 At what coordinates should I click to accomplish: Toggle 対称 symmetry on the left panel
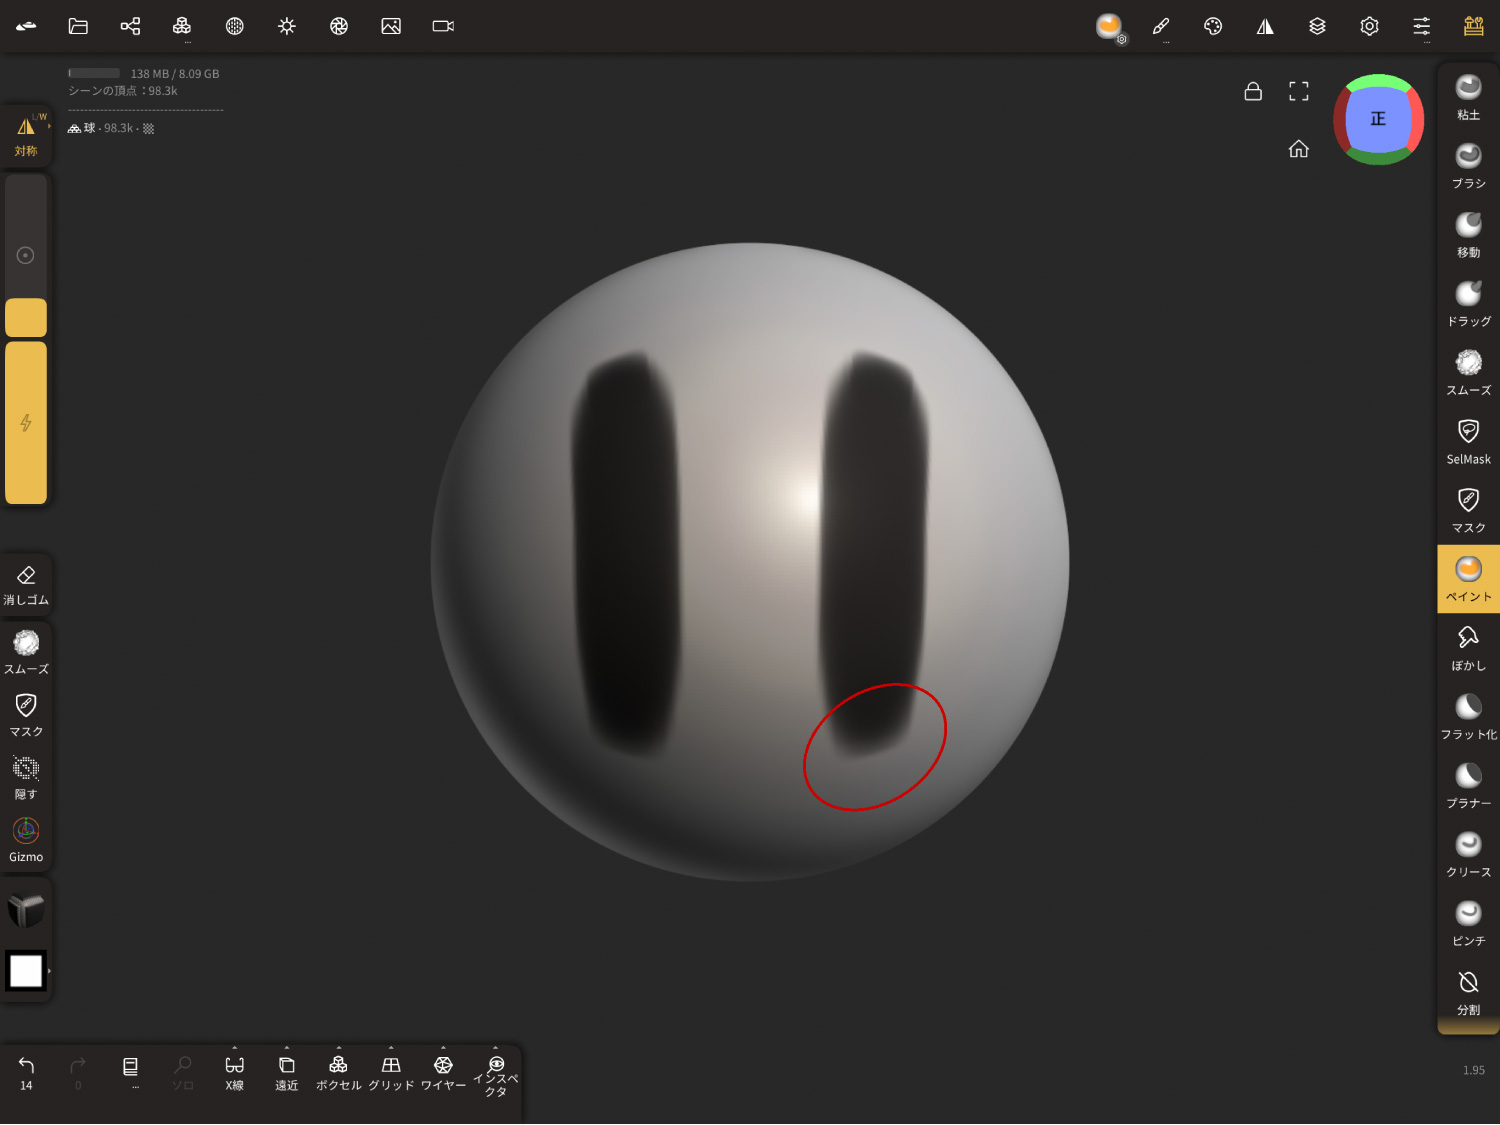tap(26, 136)
